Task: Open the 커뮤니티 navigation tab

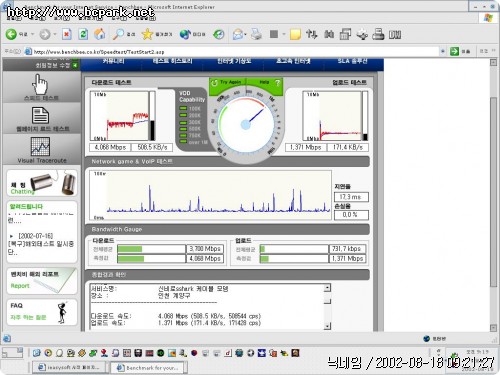Action: [113, 61]
